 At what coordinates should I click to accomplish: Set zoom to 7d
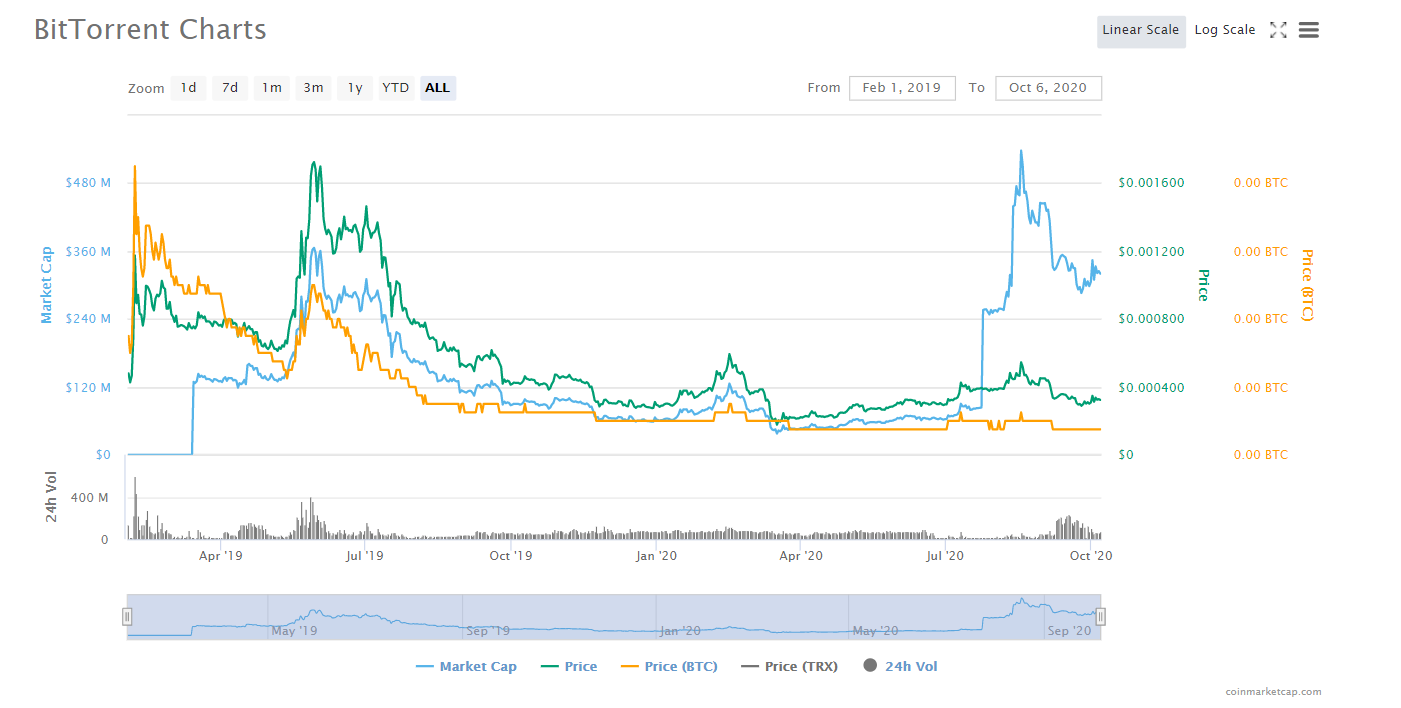click(x=230, y=88)
